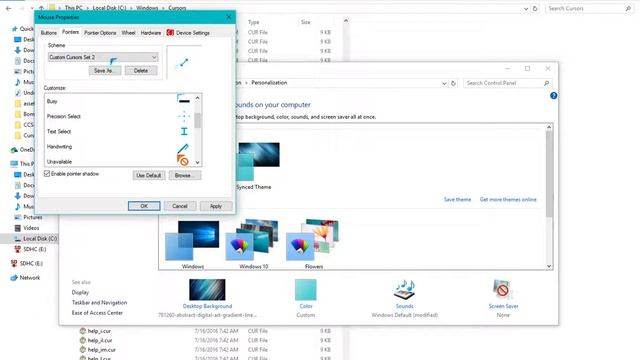The image size is (640, 360).
Task: Select the Busy pointer row
Action: (119, 101)
